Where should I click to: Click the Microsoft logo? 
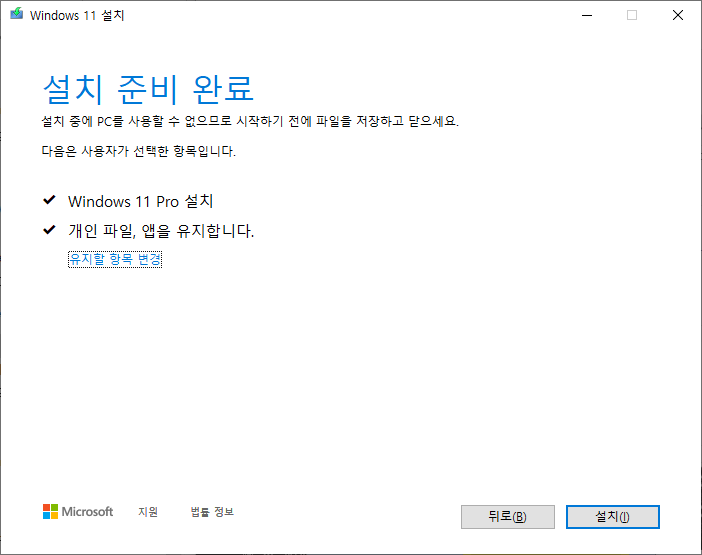78,512
